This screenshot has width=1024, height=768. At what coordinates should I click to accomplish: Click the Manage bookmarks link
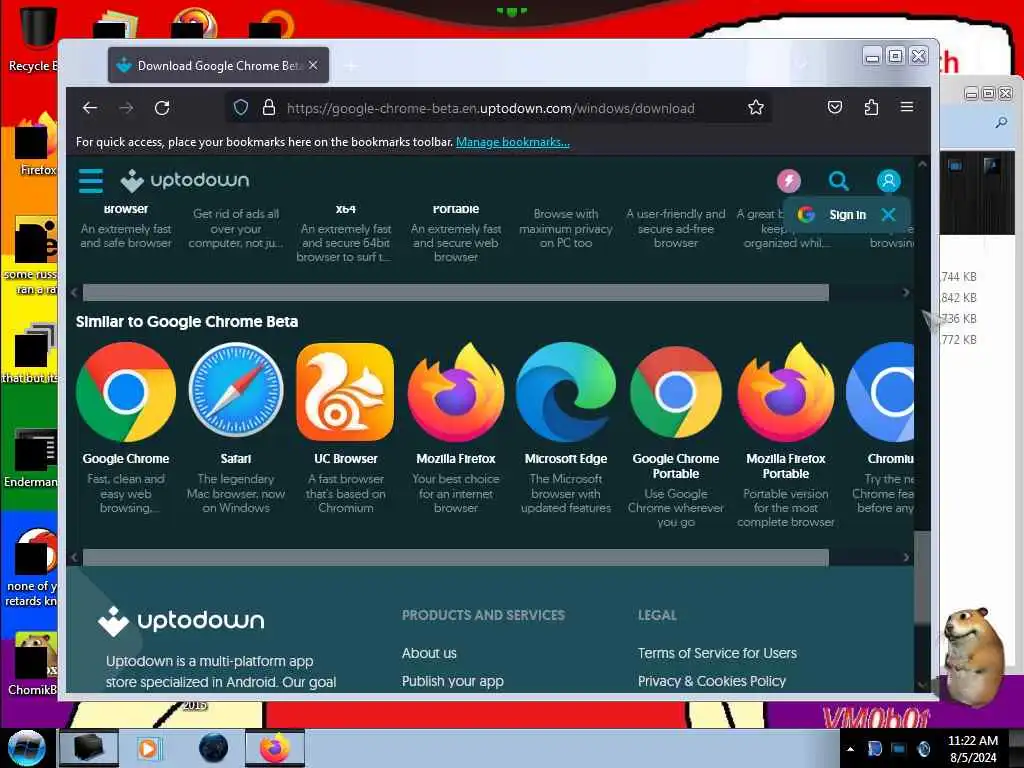coord(513,142)
